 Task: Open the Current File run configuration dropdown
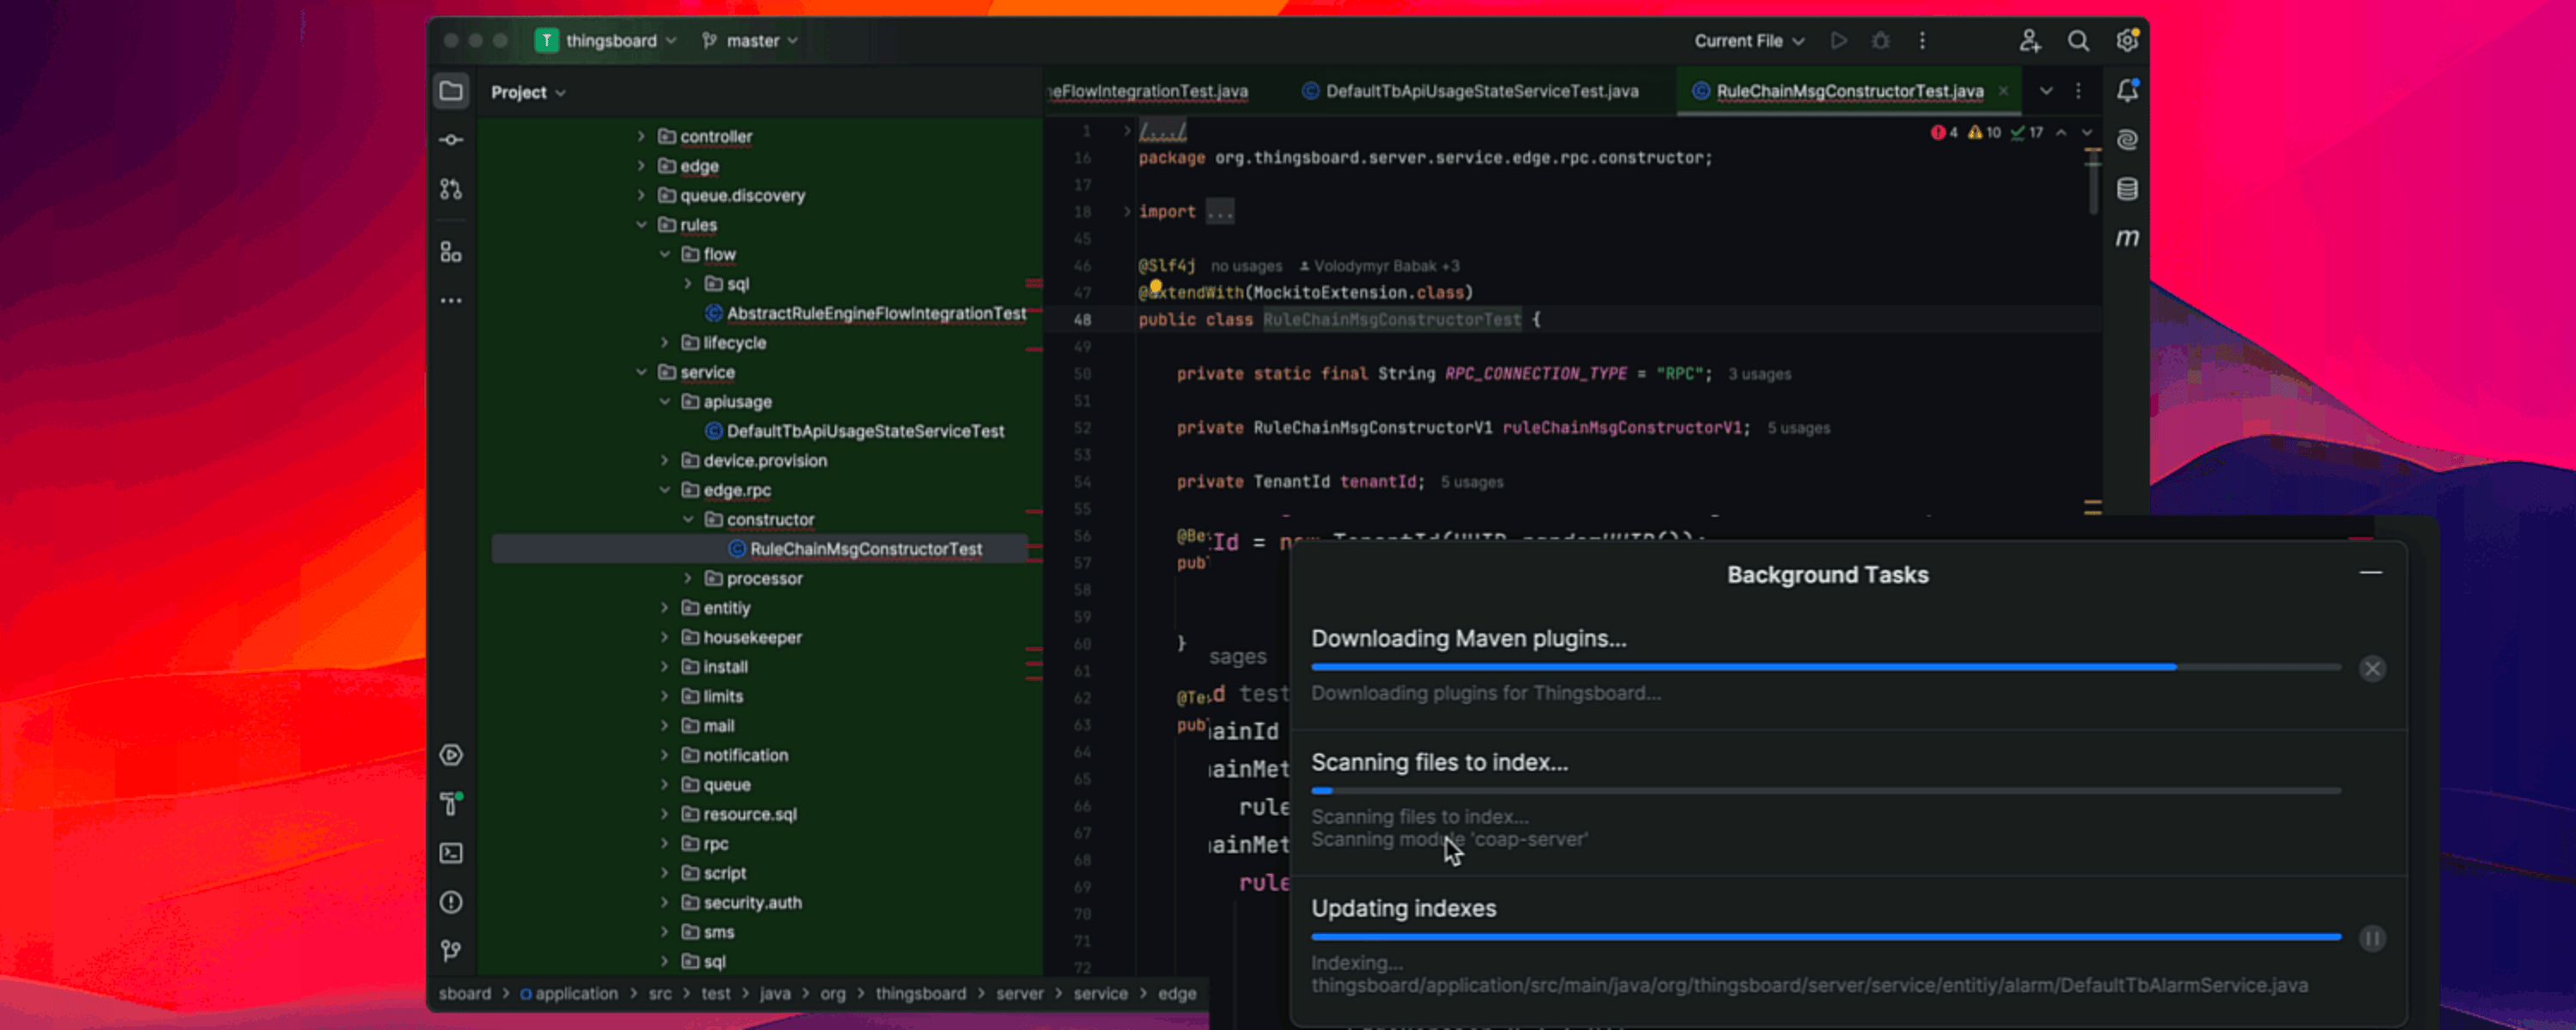pyautogui.click(x=1748, y=41)
